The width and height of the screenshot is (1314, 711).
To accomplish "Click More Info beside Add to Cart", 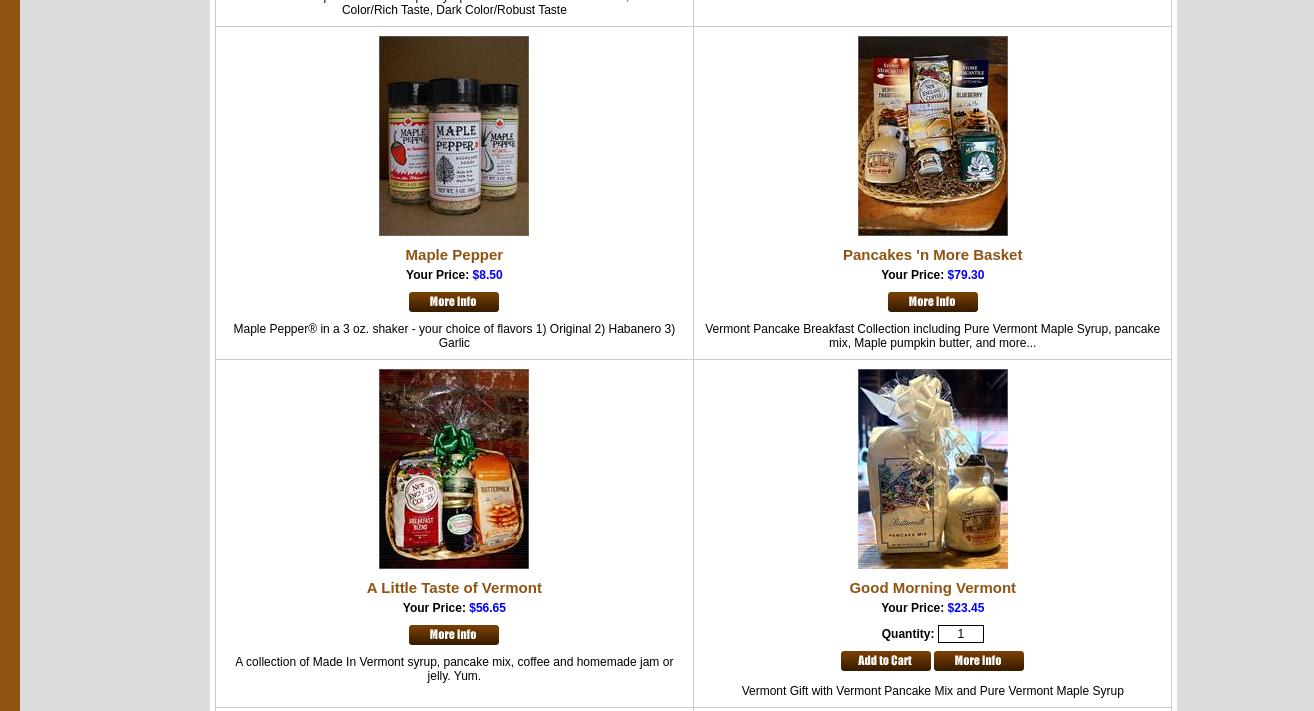I will click(978, 661).
